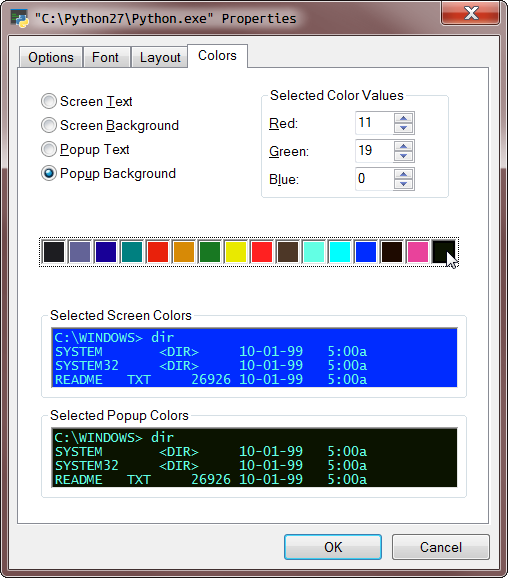Screen dimensions: 508x578
Task: Pick the pink magenta color swatch
Action: point(418,252)
